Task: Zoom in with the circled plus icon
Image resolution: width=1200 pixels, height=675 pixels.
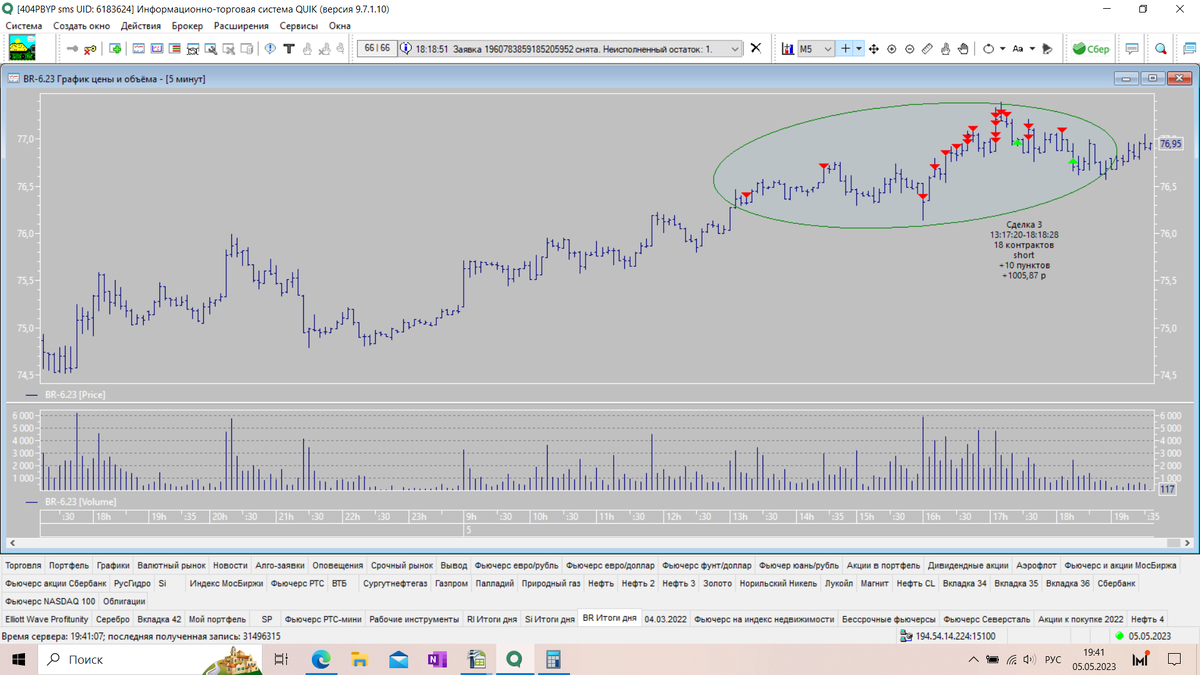Action: pyautogui.click(x=892, y=48)
